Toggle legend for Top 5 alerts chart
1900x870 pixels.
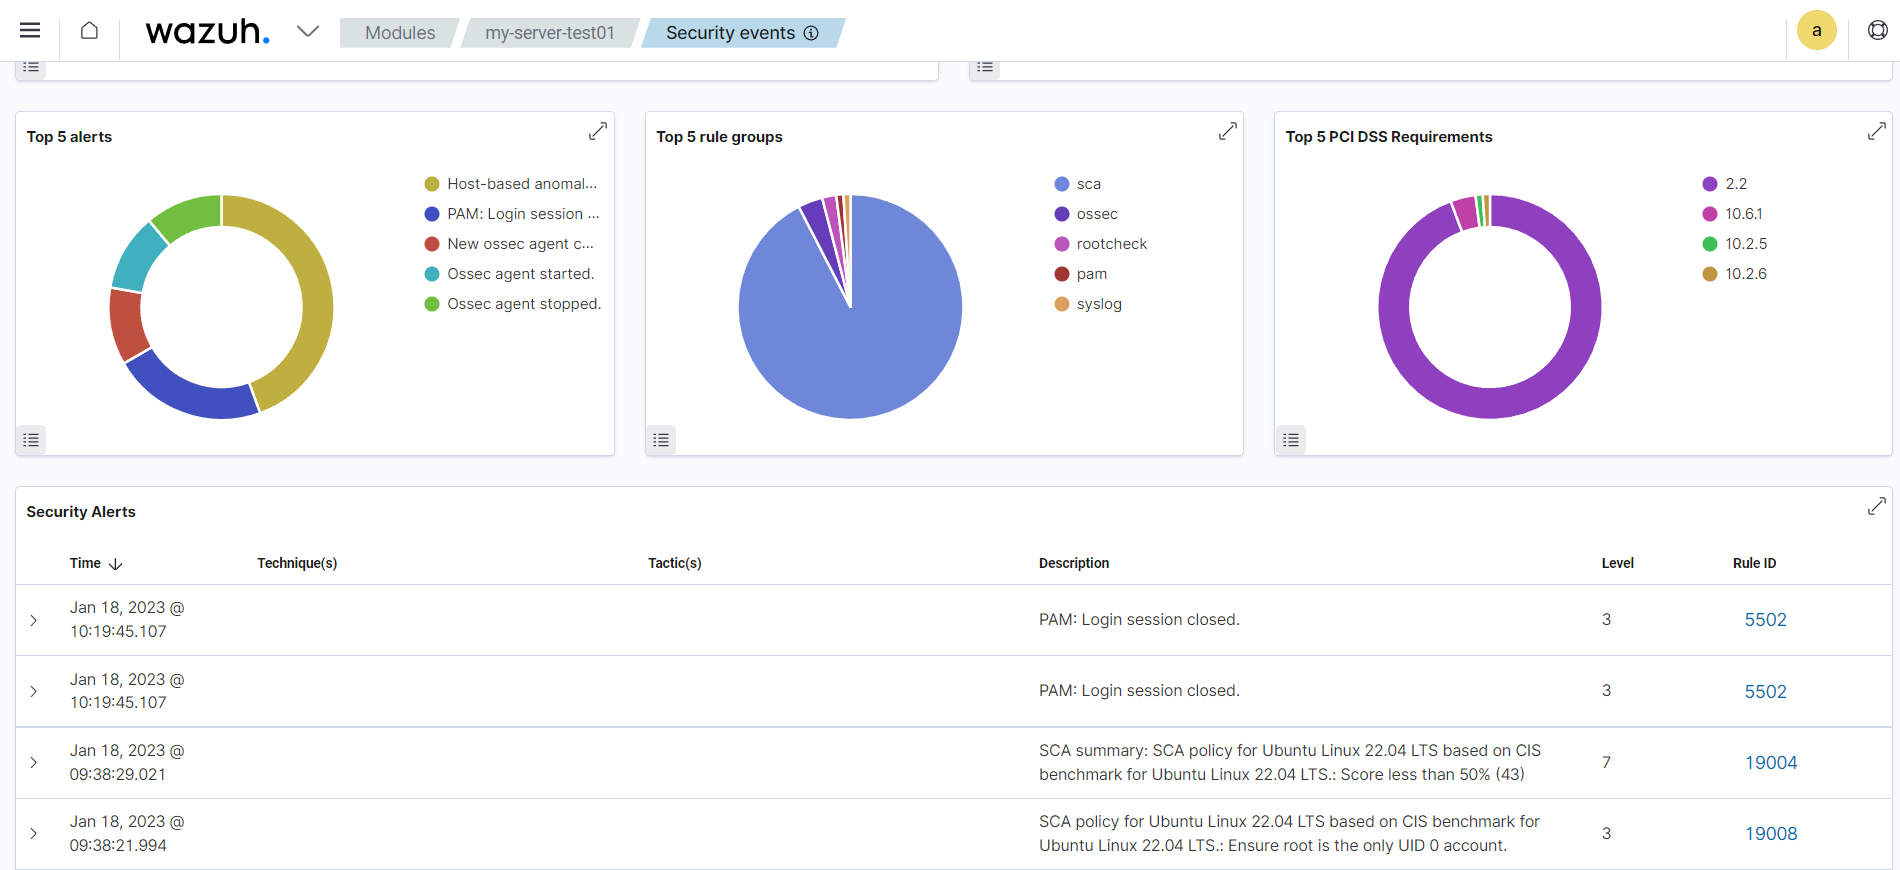(x=31, y=440)
